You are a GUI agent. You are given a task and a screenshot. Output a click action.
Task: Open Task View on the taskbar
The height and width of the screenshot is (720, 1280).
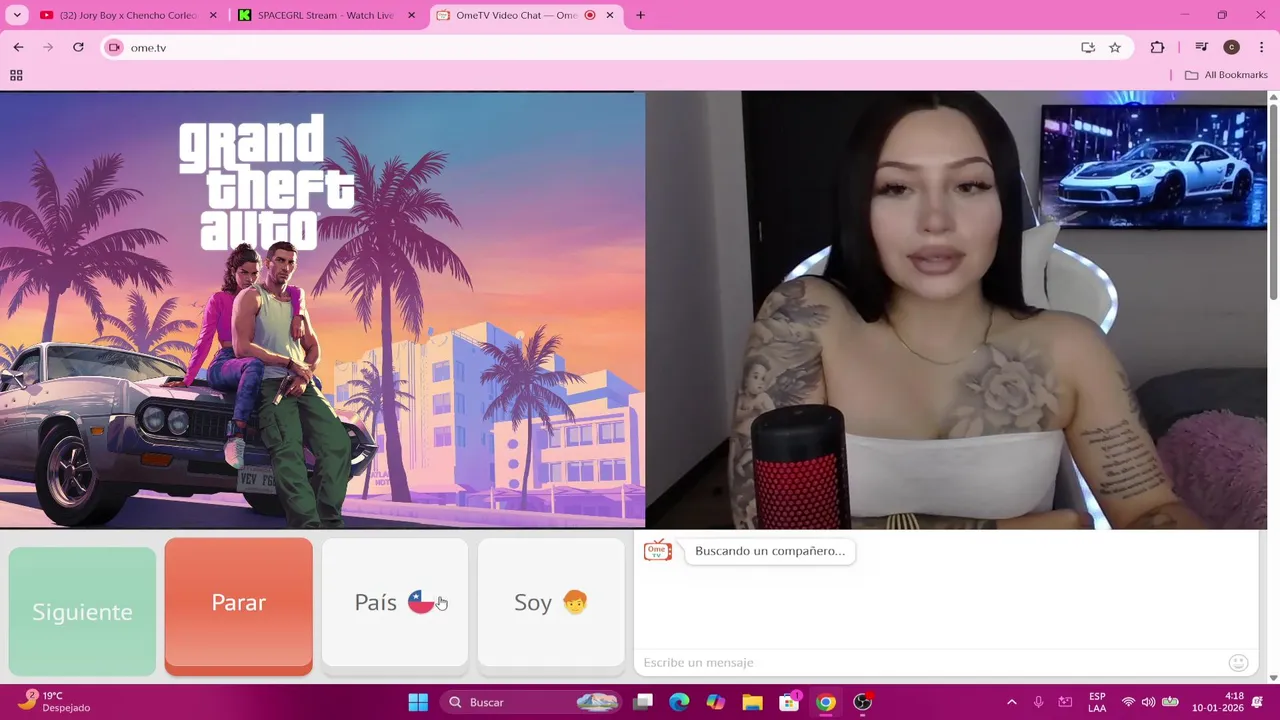pos(643,702)
